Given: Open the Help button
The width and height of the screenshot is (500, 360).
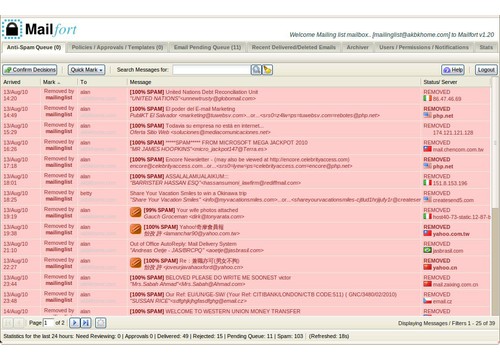Looking at the screenshot, I should click(x=453, y=70).
